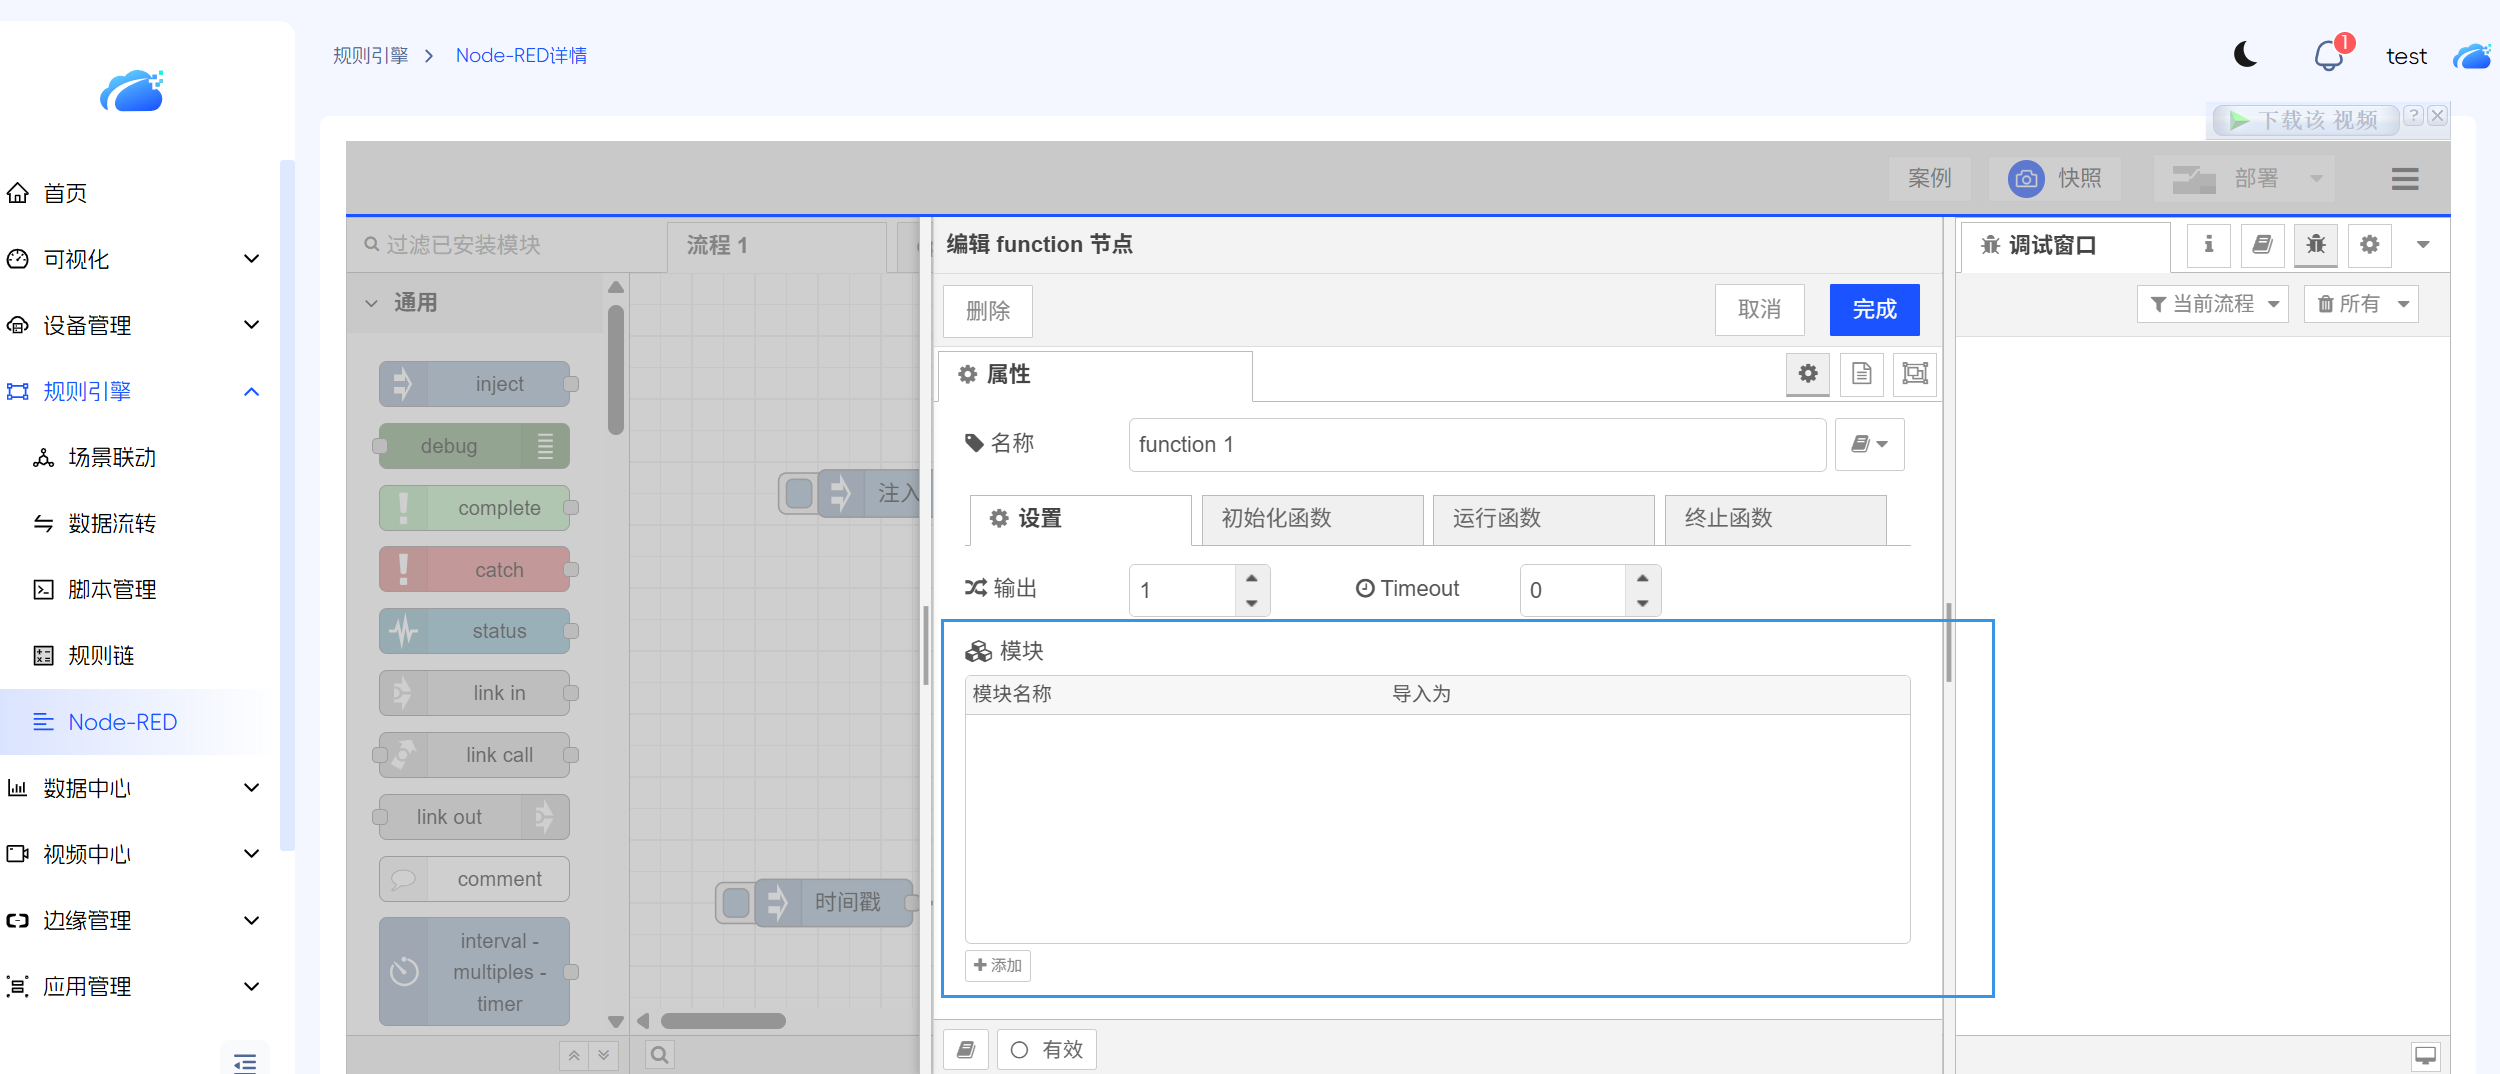Open debug window in new monitor icon
The width and height of the screenshot is (2500, 1074).
click(x=2425, y=1055)
